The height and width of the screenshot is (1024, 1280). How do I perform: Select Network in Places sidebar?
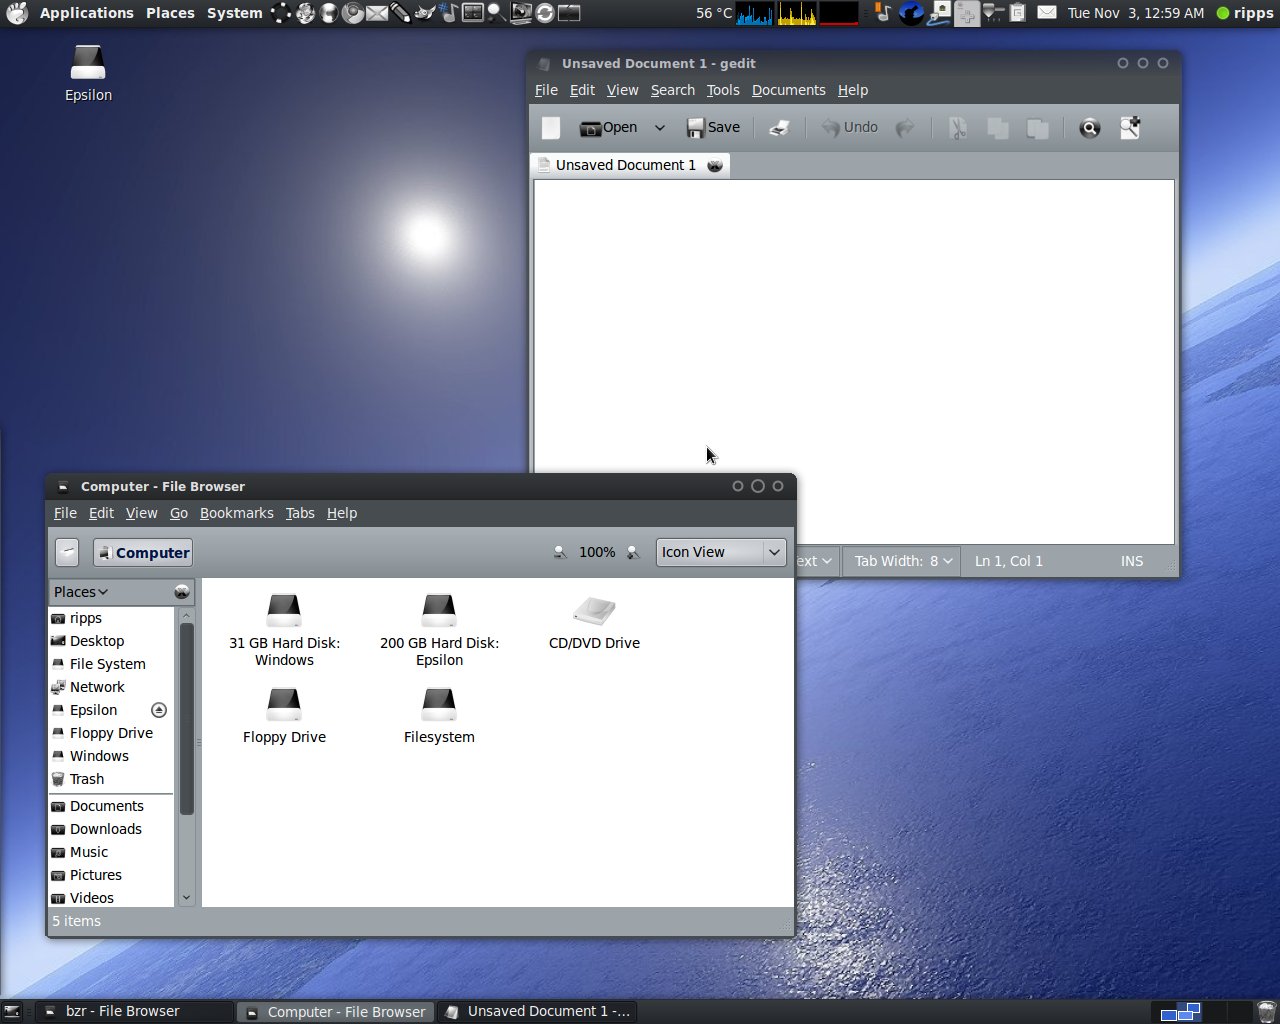(111, 687)
